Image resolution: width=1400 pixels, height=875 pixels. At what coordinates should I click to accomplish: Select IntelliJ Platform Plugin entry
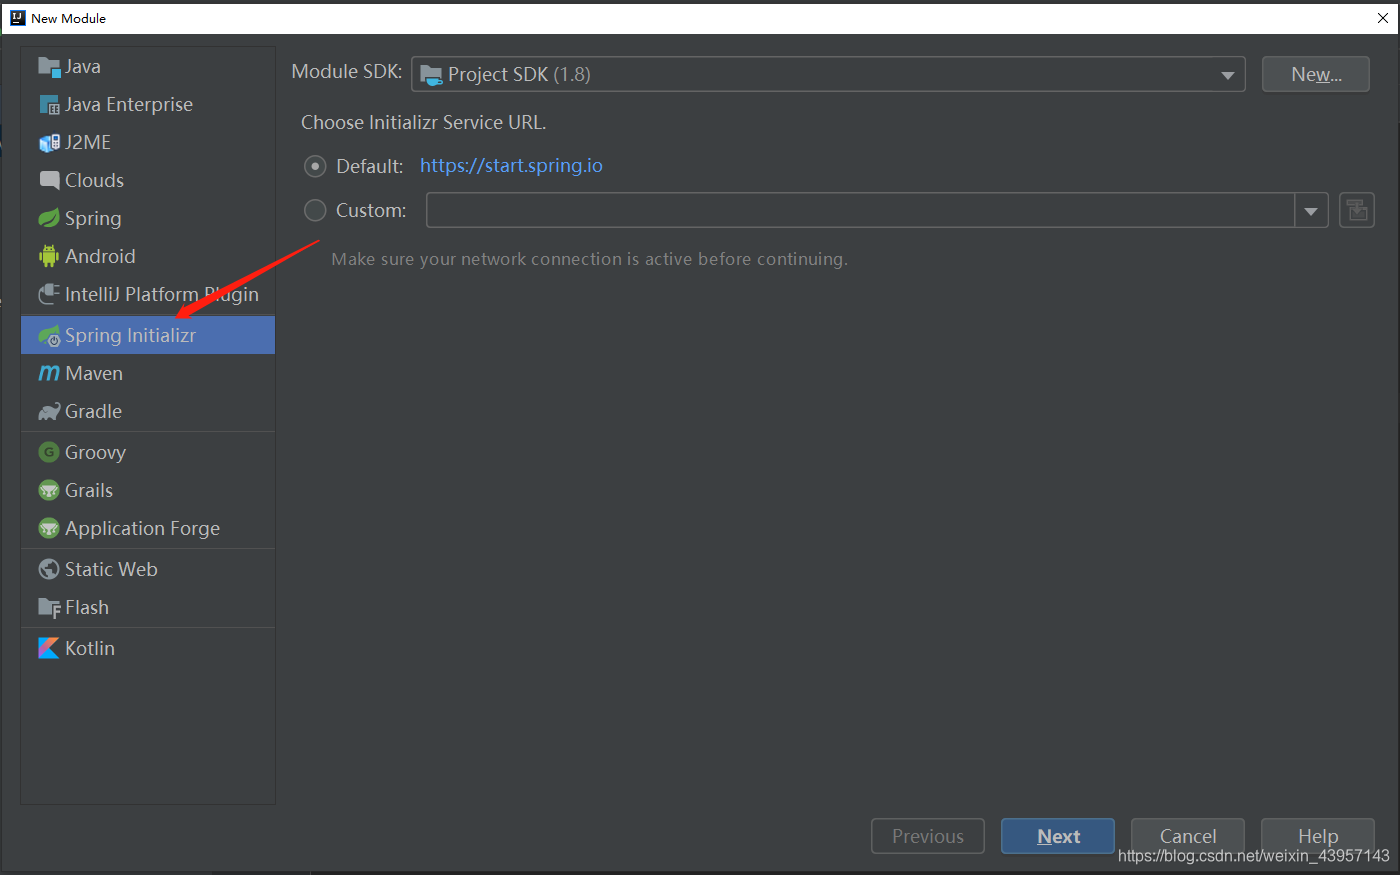click(x=148, y=295)
